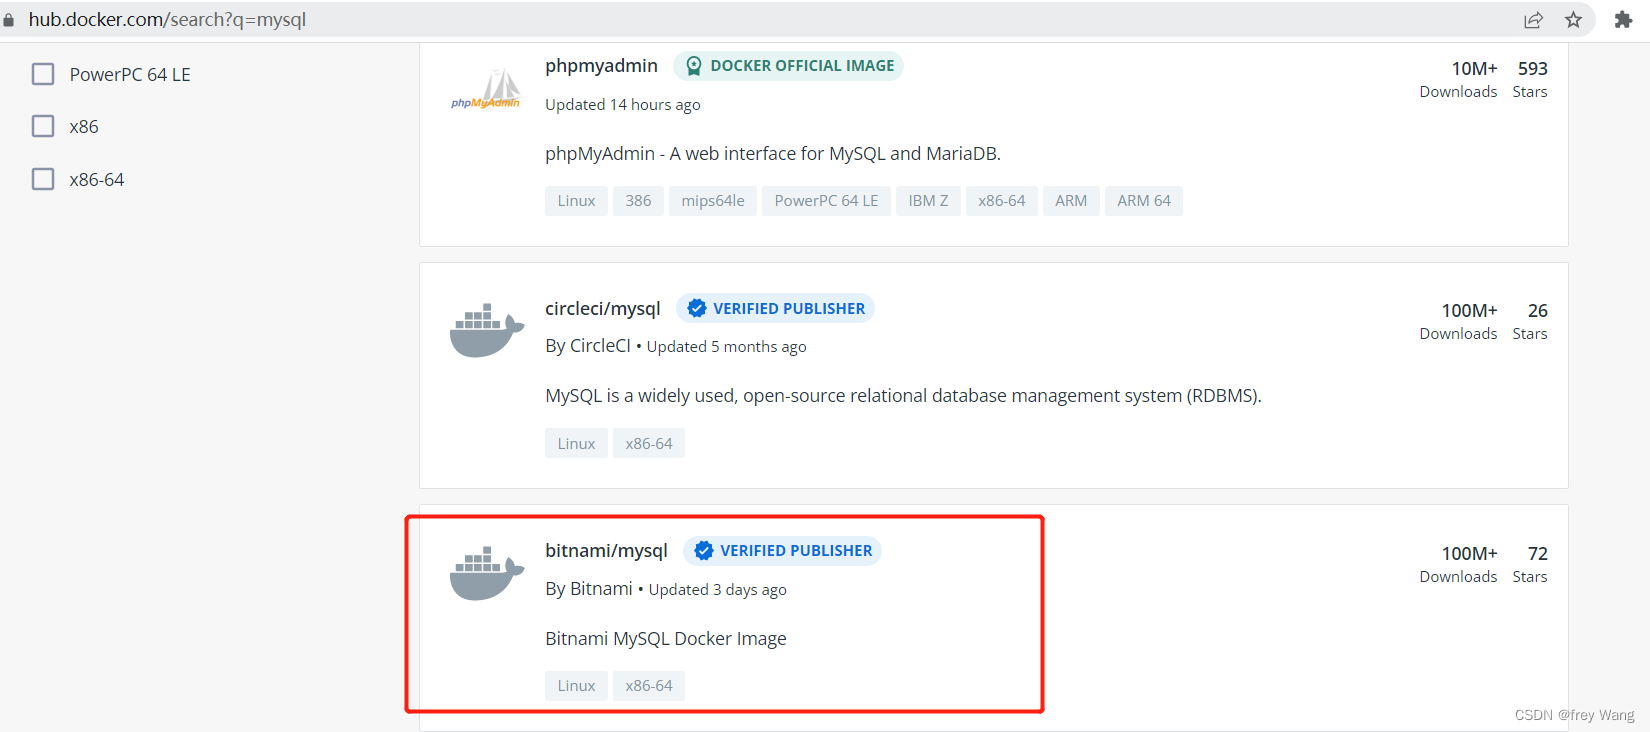Click PowerPC 64 LE tag under phpmyadmin
This screenshot has width=1650, height=732.
[x=826, y=201]
